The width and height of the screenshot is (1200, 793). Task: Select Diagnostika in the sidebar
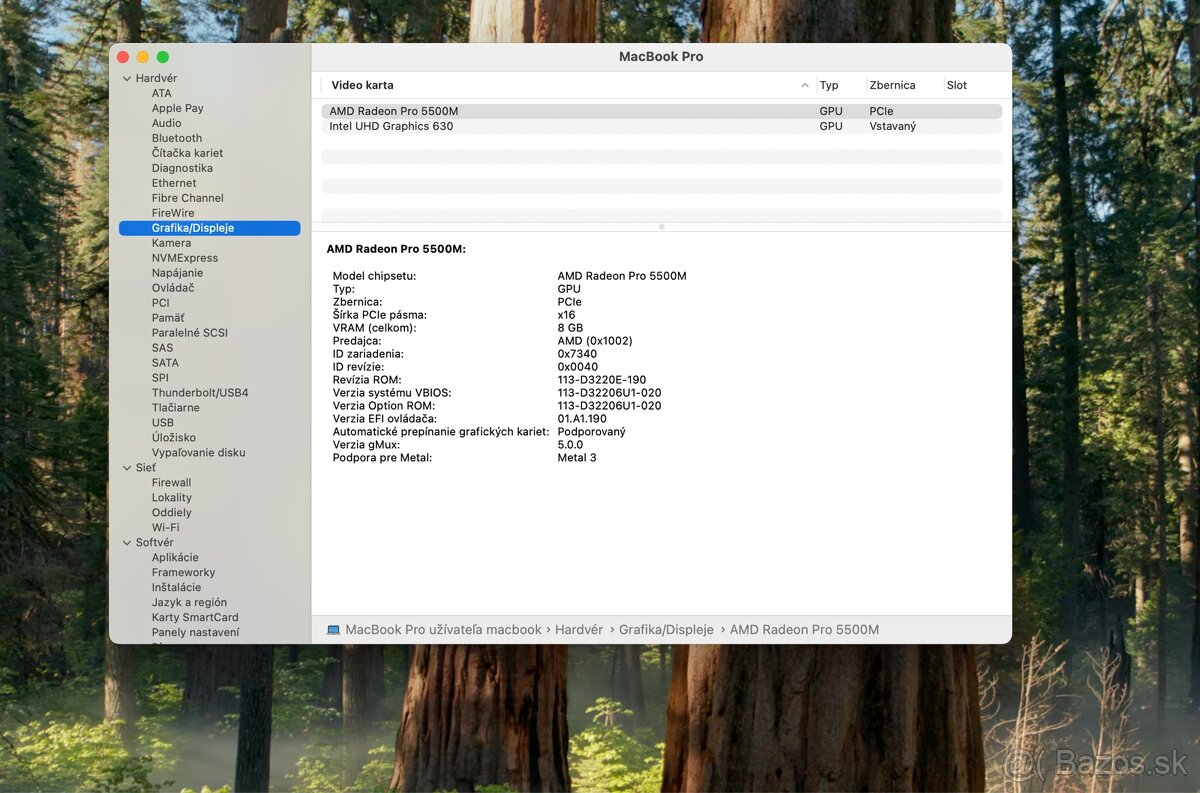182,168
